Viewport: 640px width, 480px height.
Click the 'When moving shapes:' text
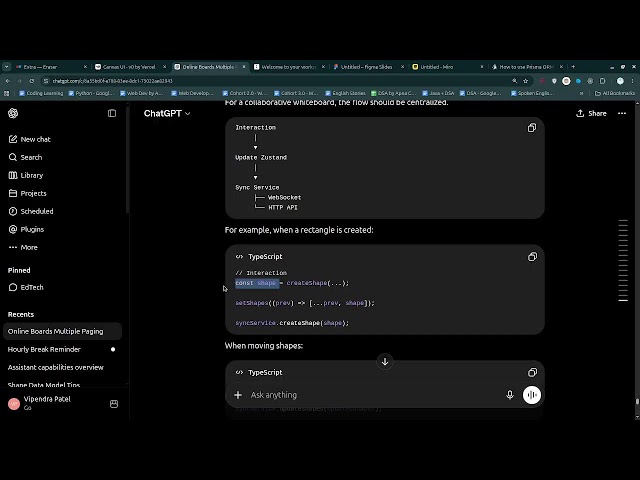click(x=264, y=346)
